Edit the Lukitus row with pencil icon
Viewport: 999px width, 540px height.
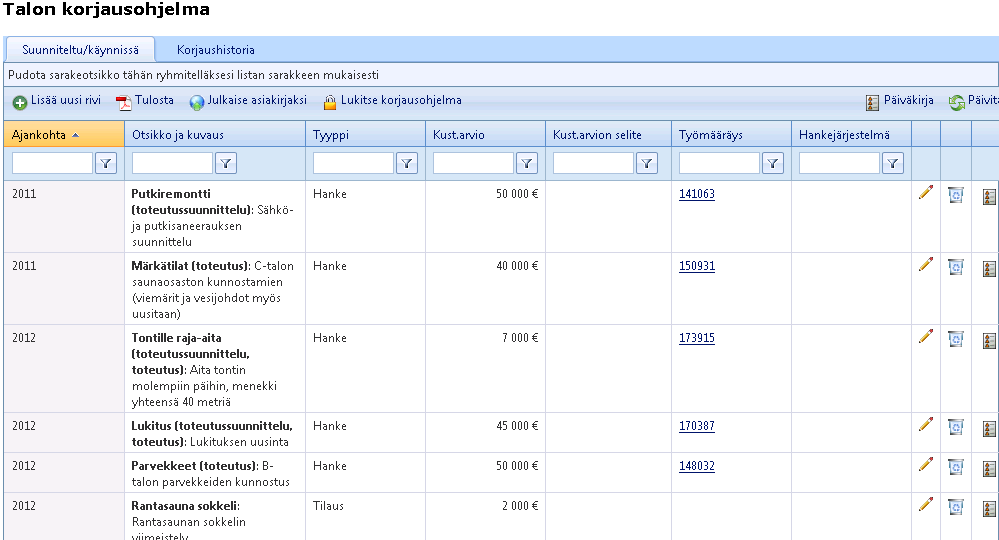[926, 424]
